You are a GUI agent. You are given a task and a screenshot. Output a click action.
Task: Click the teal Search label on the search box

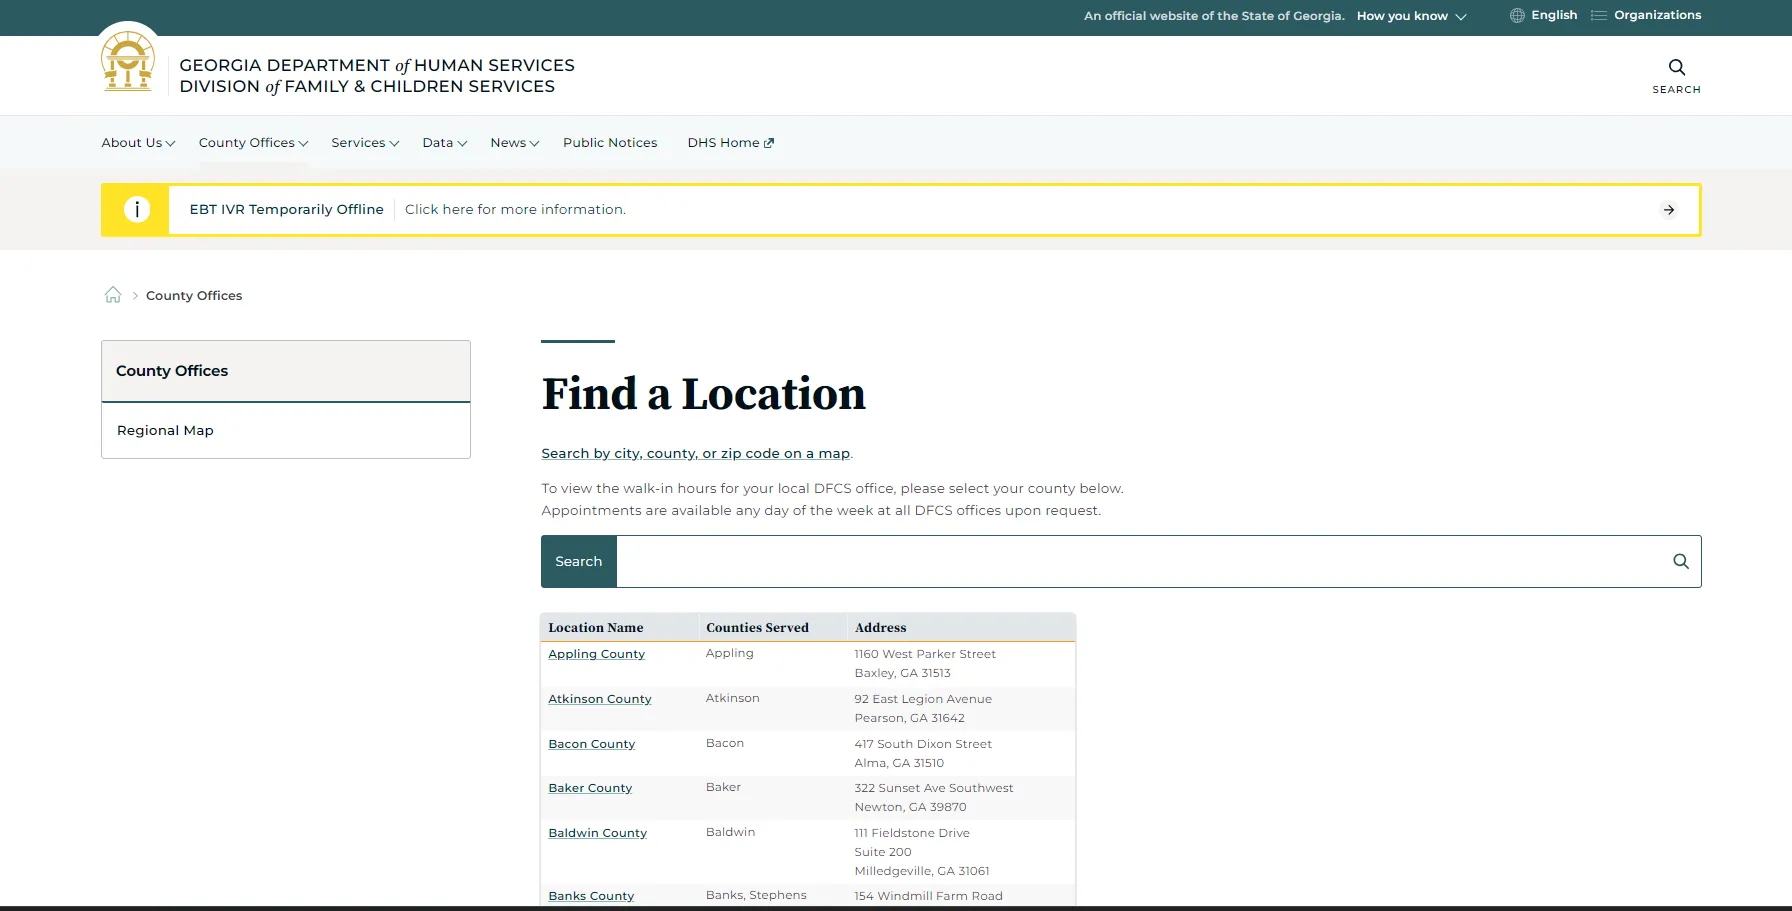point(579,561)
